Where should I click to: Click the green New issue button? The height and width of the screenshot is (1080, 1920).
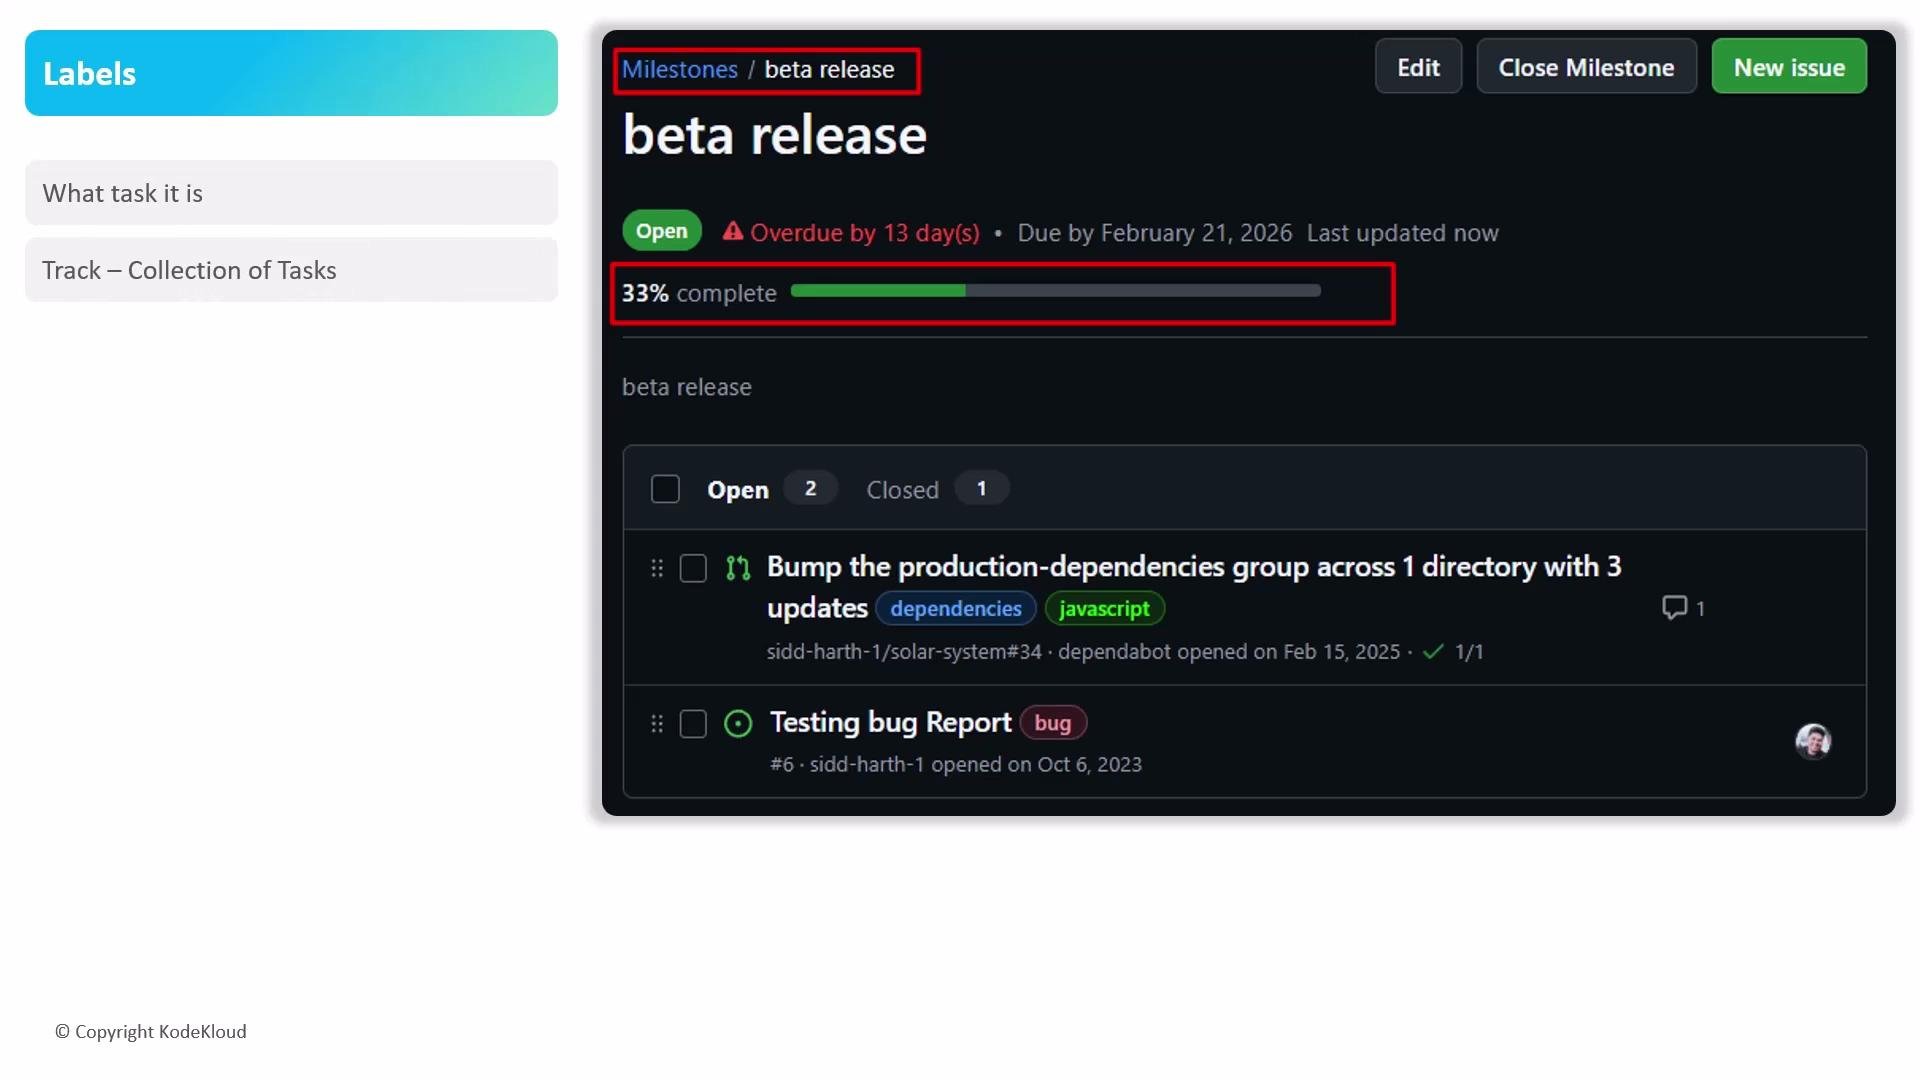[1789, 67]
